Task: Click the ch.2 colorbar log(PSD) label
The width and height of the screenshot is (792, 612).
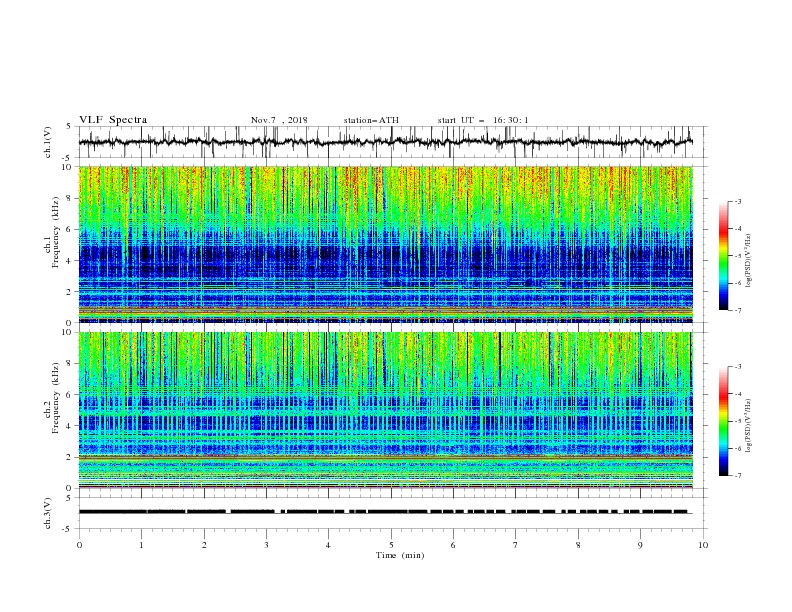Action: [748, 425]
